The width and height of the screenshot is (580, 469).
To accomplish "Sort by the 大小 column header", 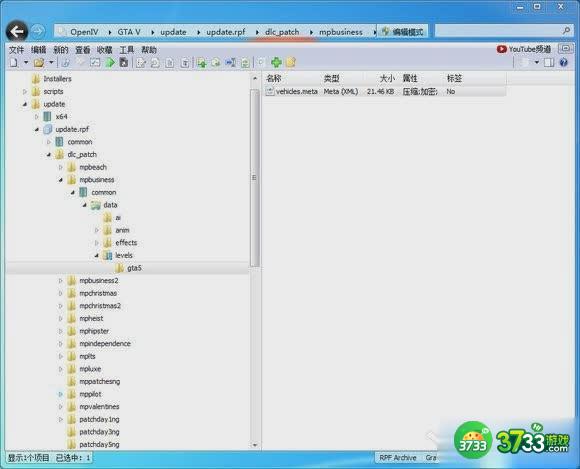I will coord(387,78).
